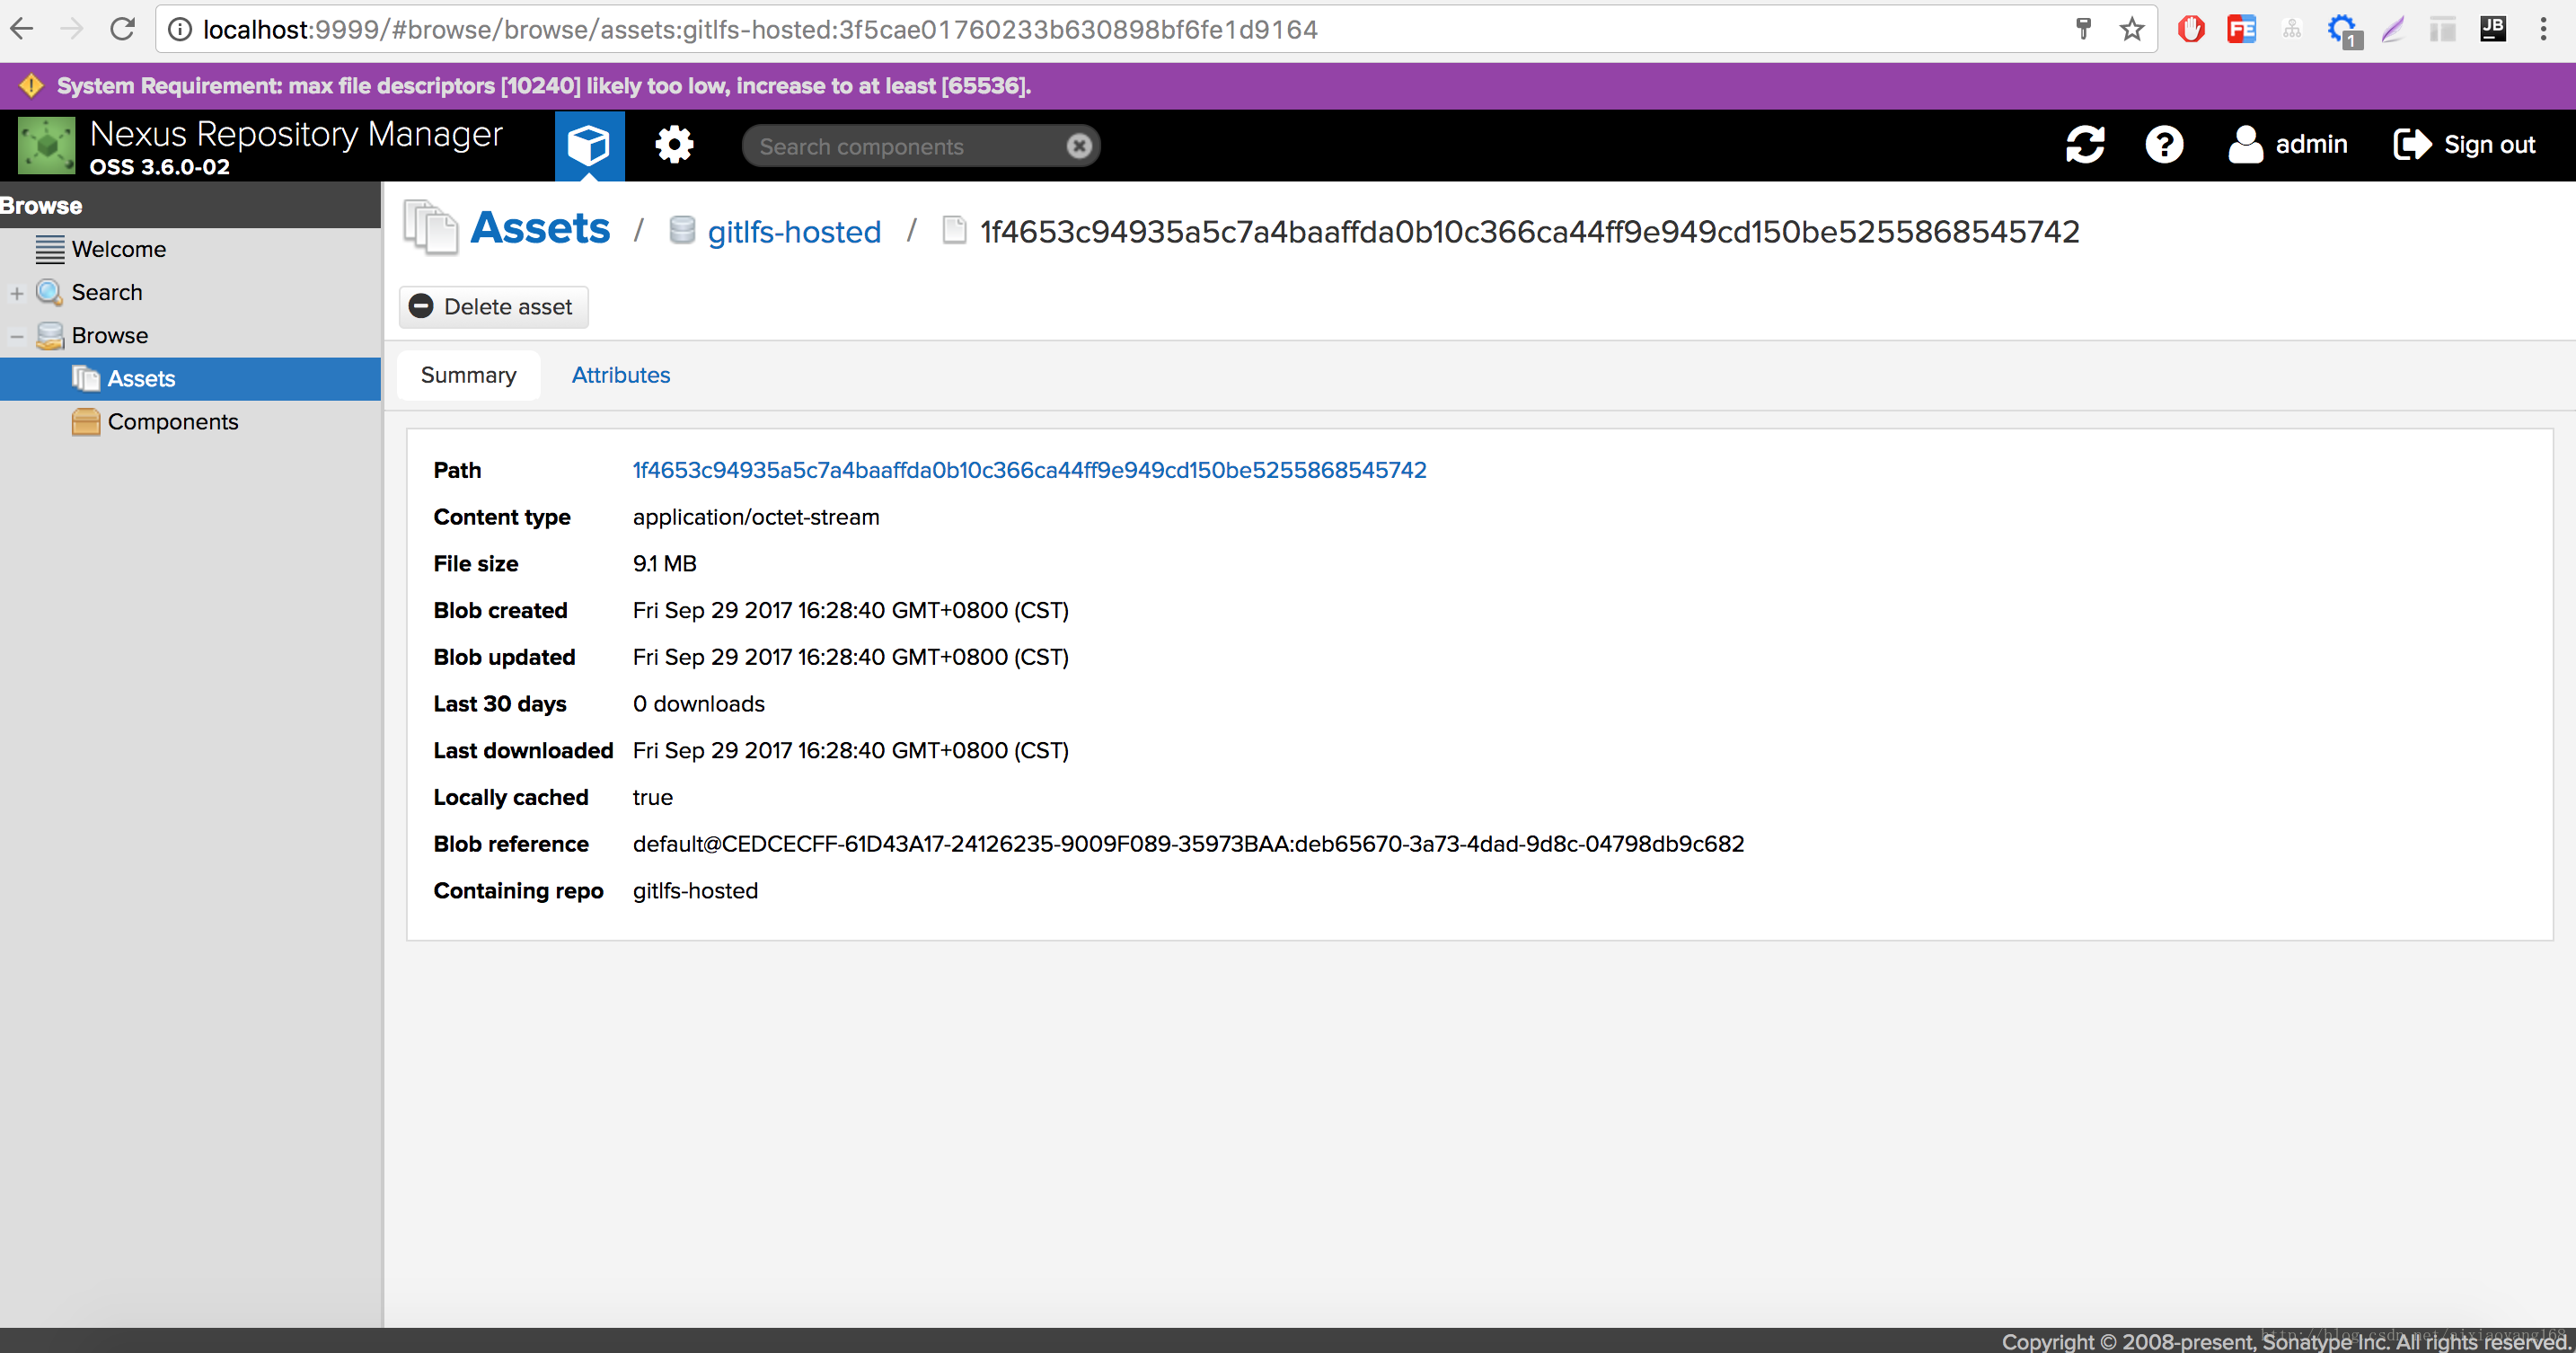Click the Components box icon in the sidebar
The height and width of the screenshot is (1353, 2576).
coord(86,422)
